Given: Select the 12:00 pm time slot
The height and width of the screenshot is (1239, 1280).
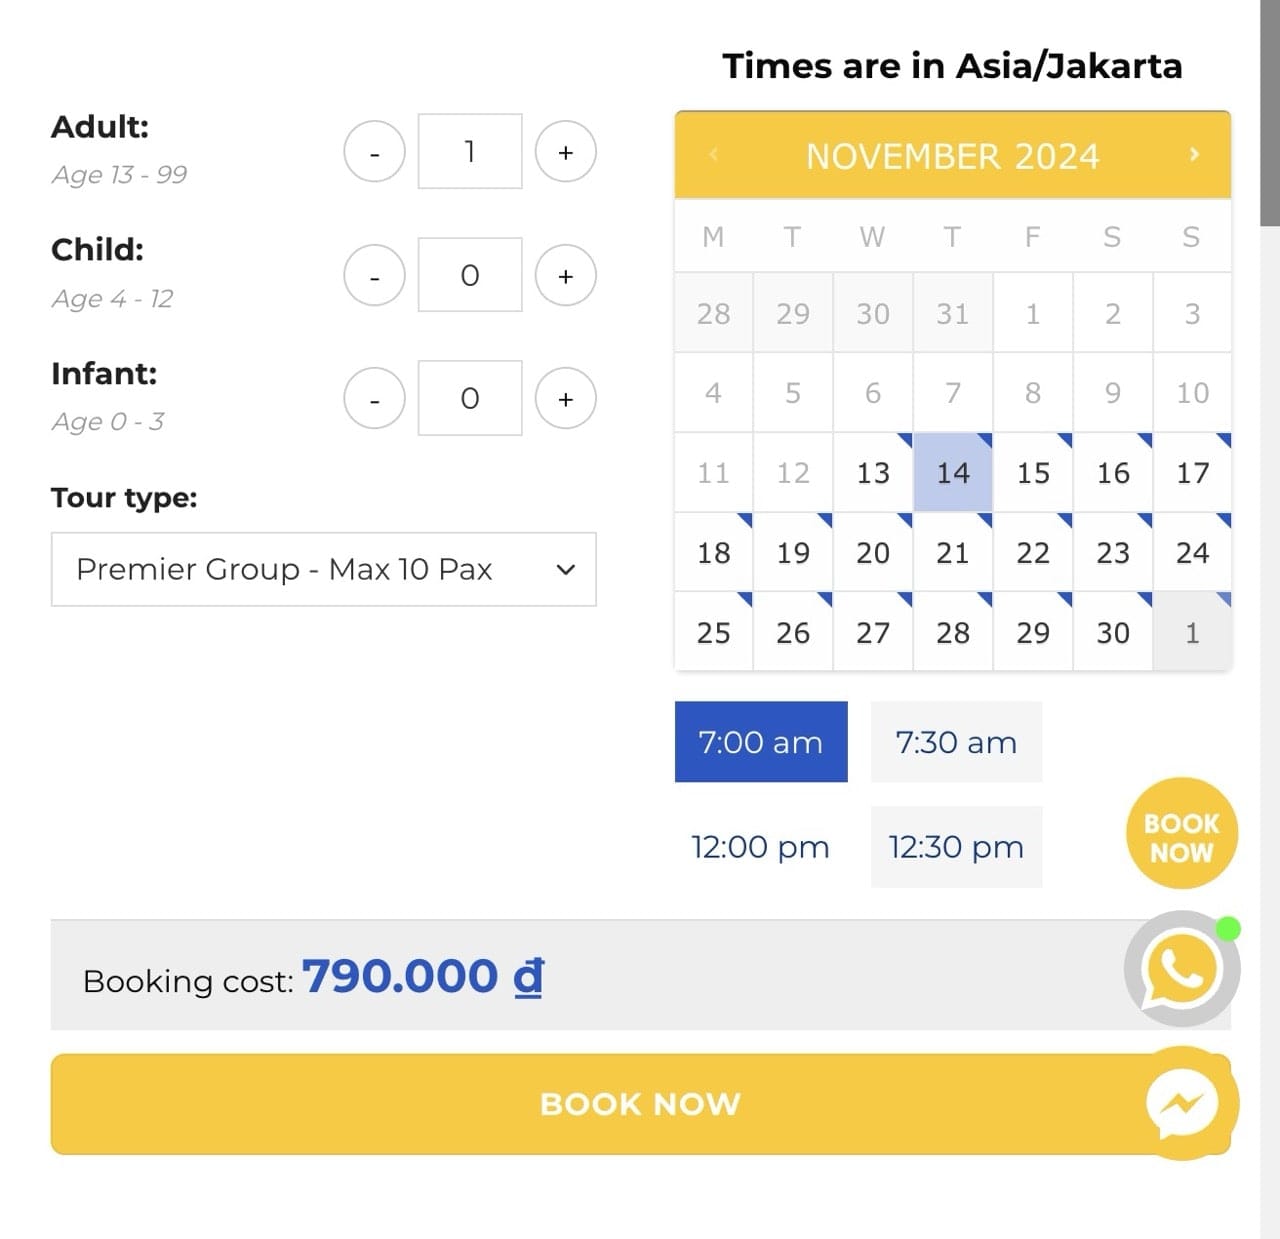Looking at the screenshot, I should pos(760,847).
